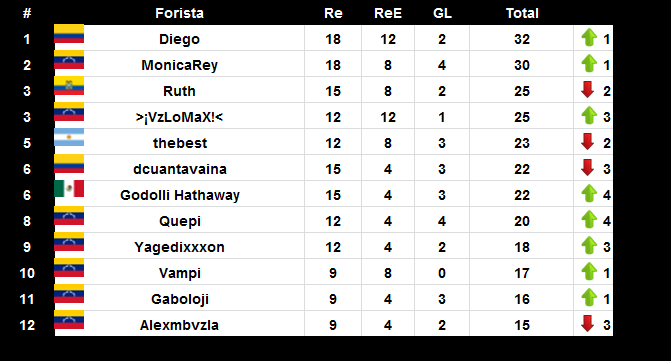671x361 pixels.
Task: Click the red down arrow in dcuantavaina's row
Action: pos(588,167)
